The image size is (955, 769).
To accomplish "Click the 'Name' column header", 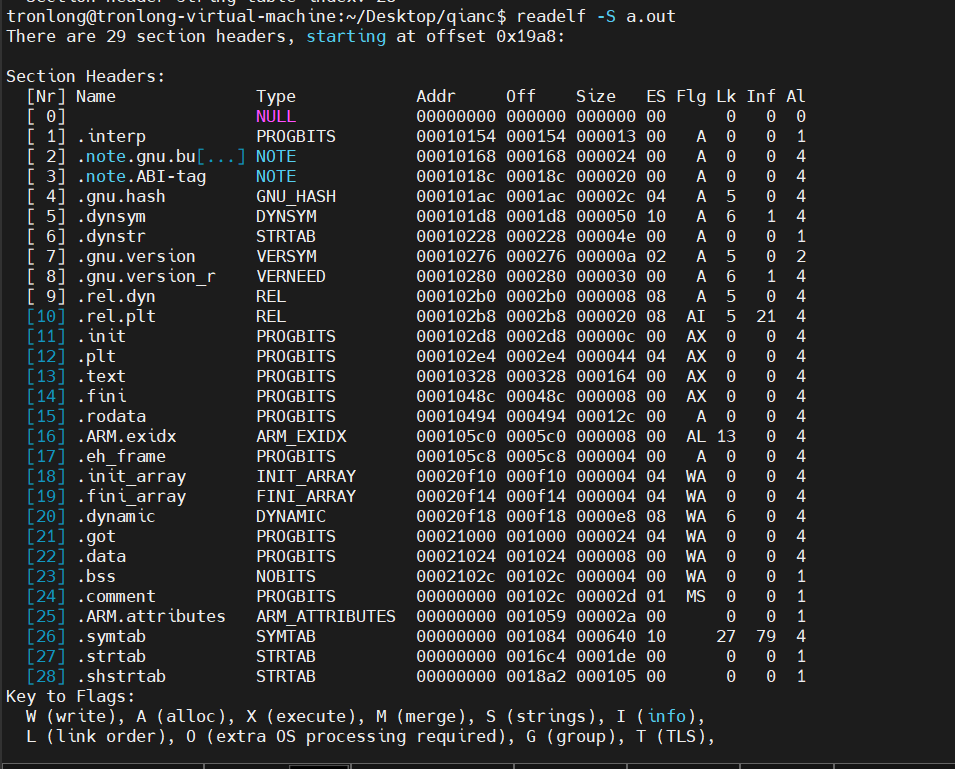I will 96,96.
